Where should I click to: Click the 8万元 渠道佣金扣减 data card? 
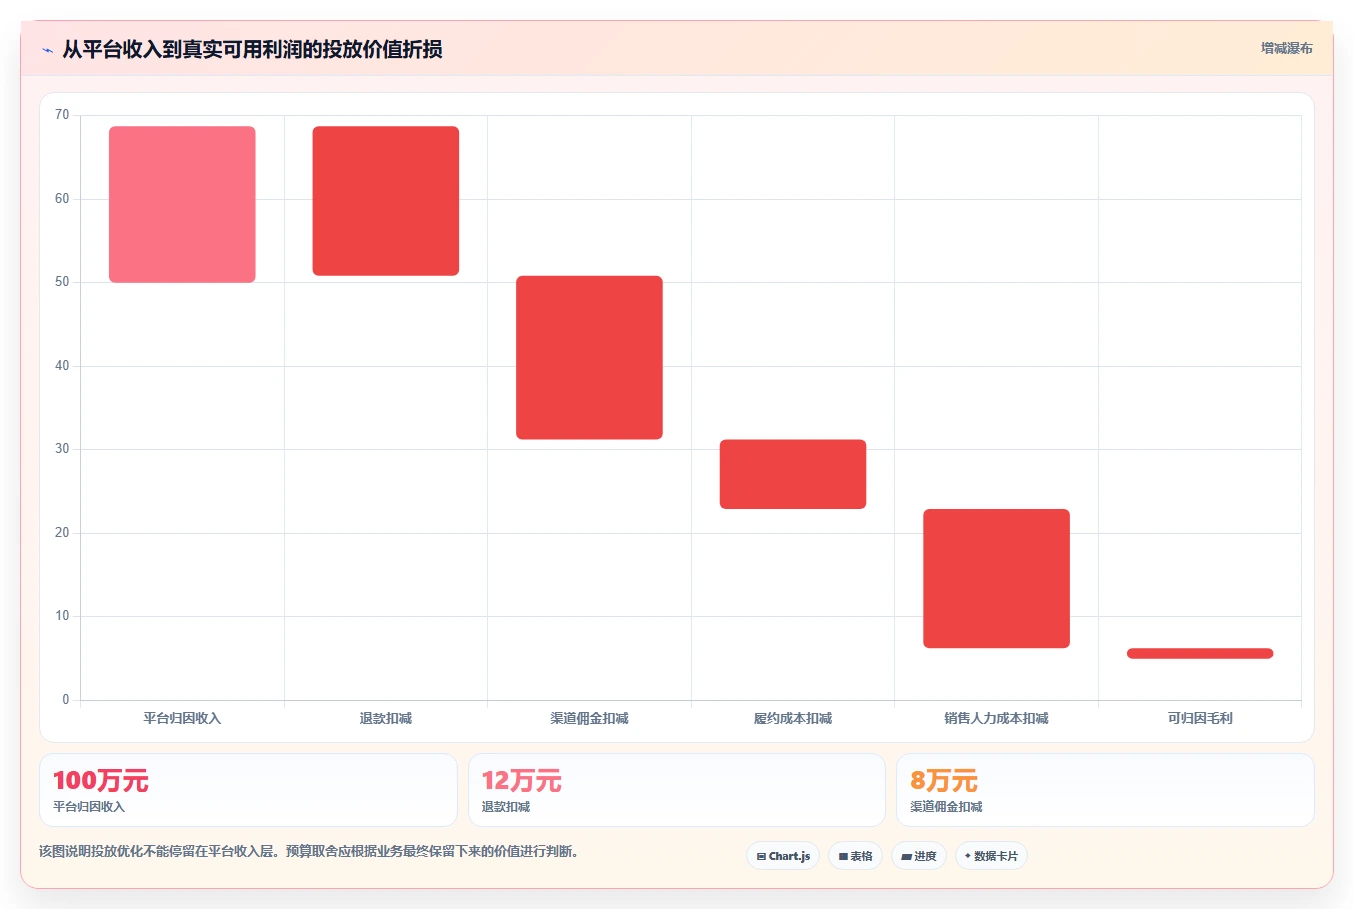coord(1105,790)
